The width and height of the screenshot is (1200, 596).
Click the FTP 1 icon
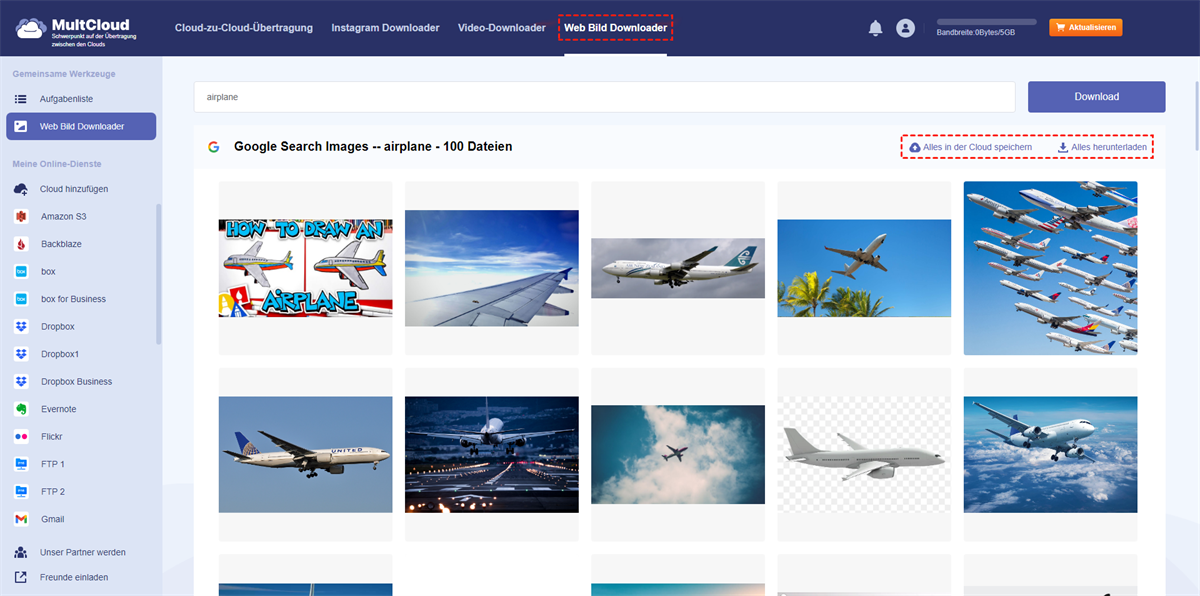point(21,464)
